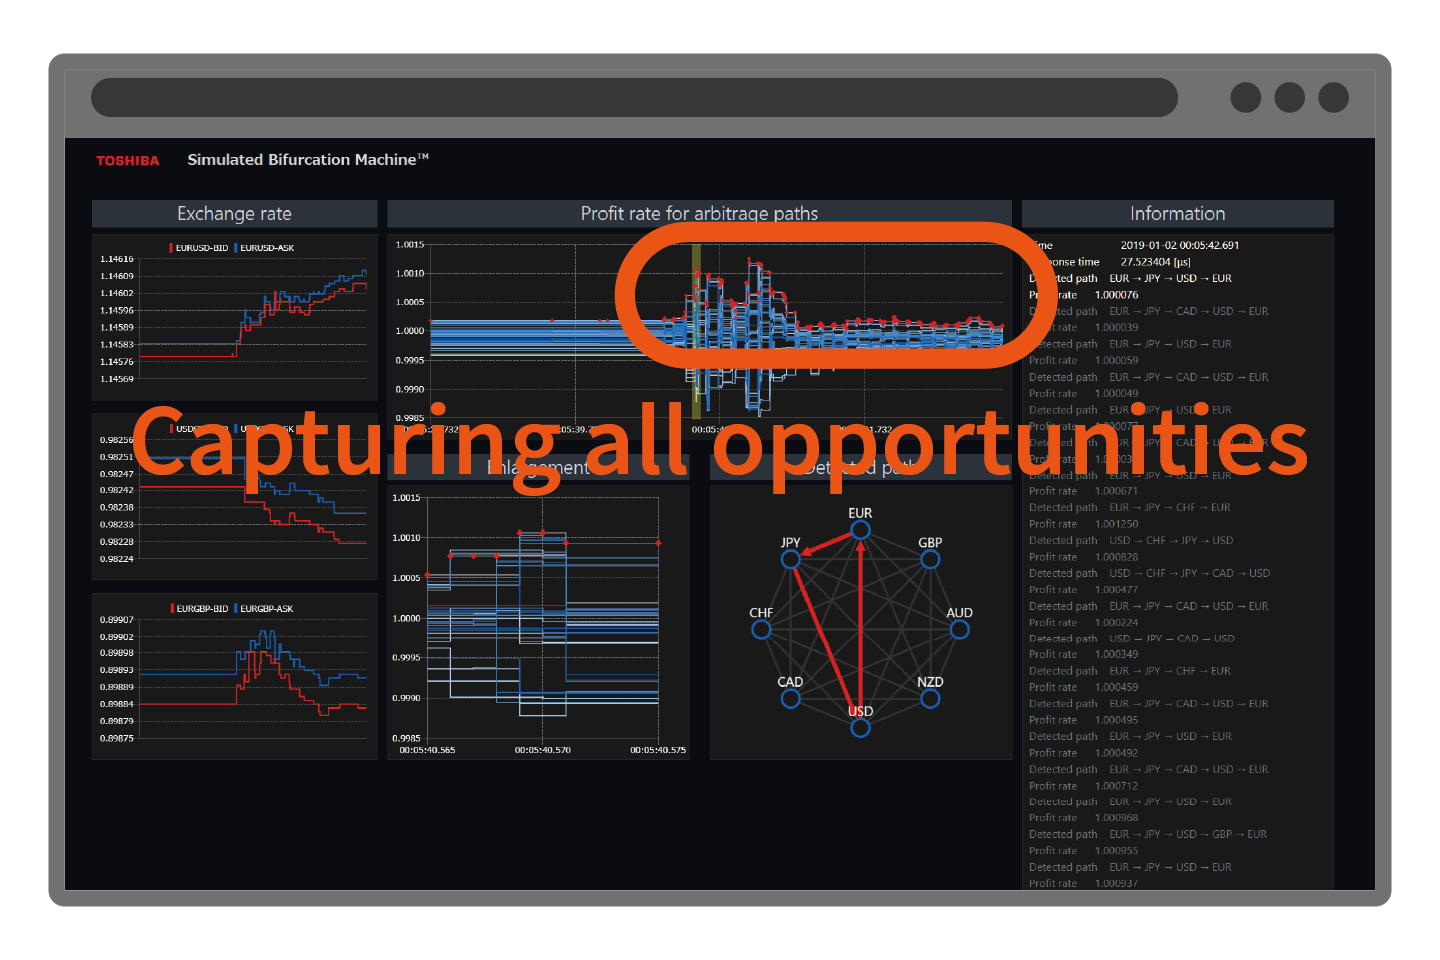
Task: Toggle the EURUSD-BID legend series
Action: (199, 248)
